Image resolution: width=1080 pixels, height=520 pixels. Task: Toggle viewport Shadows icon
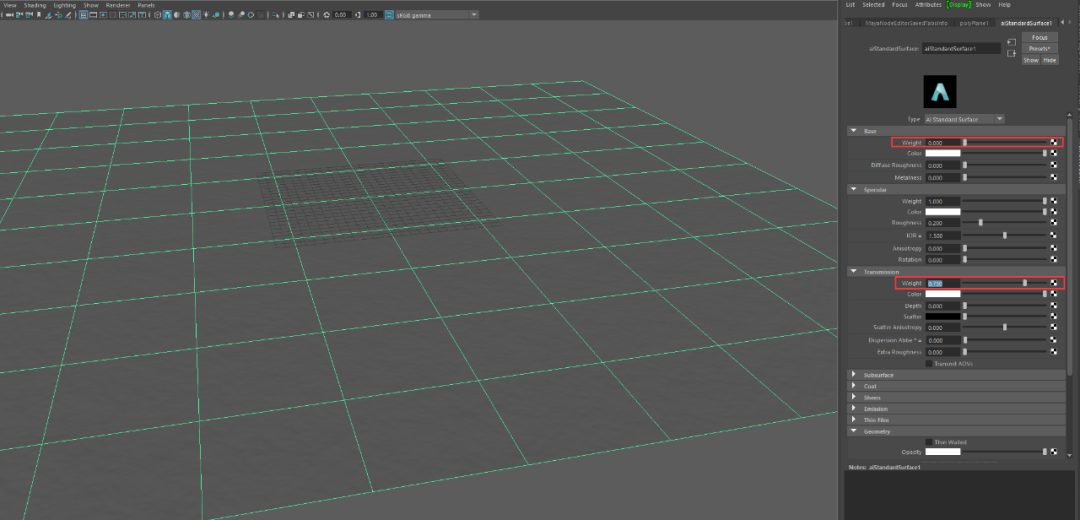(x=216, y=14)
